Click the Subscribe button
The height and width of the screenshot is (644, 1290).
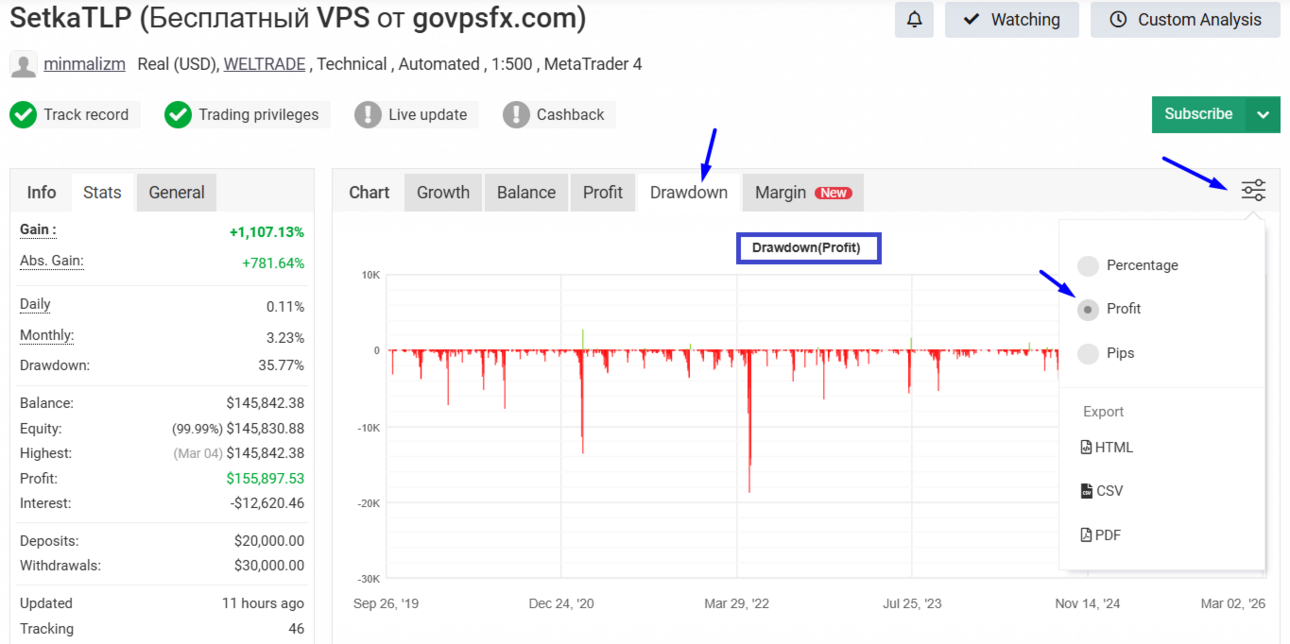1198,114
